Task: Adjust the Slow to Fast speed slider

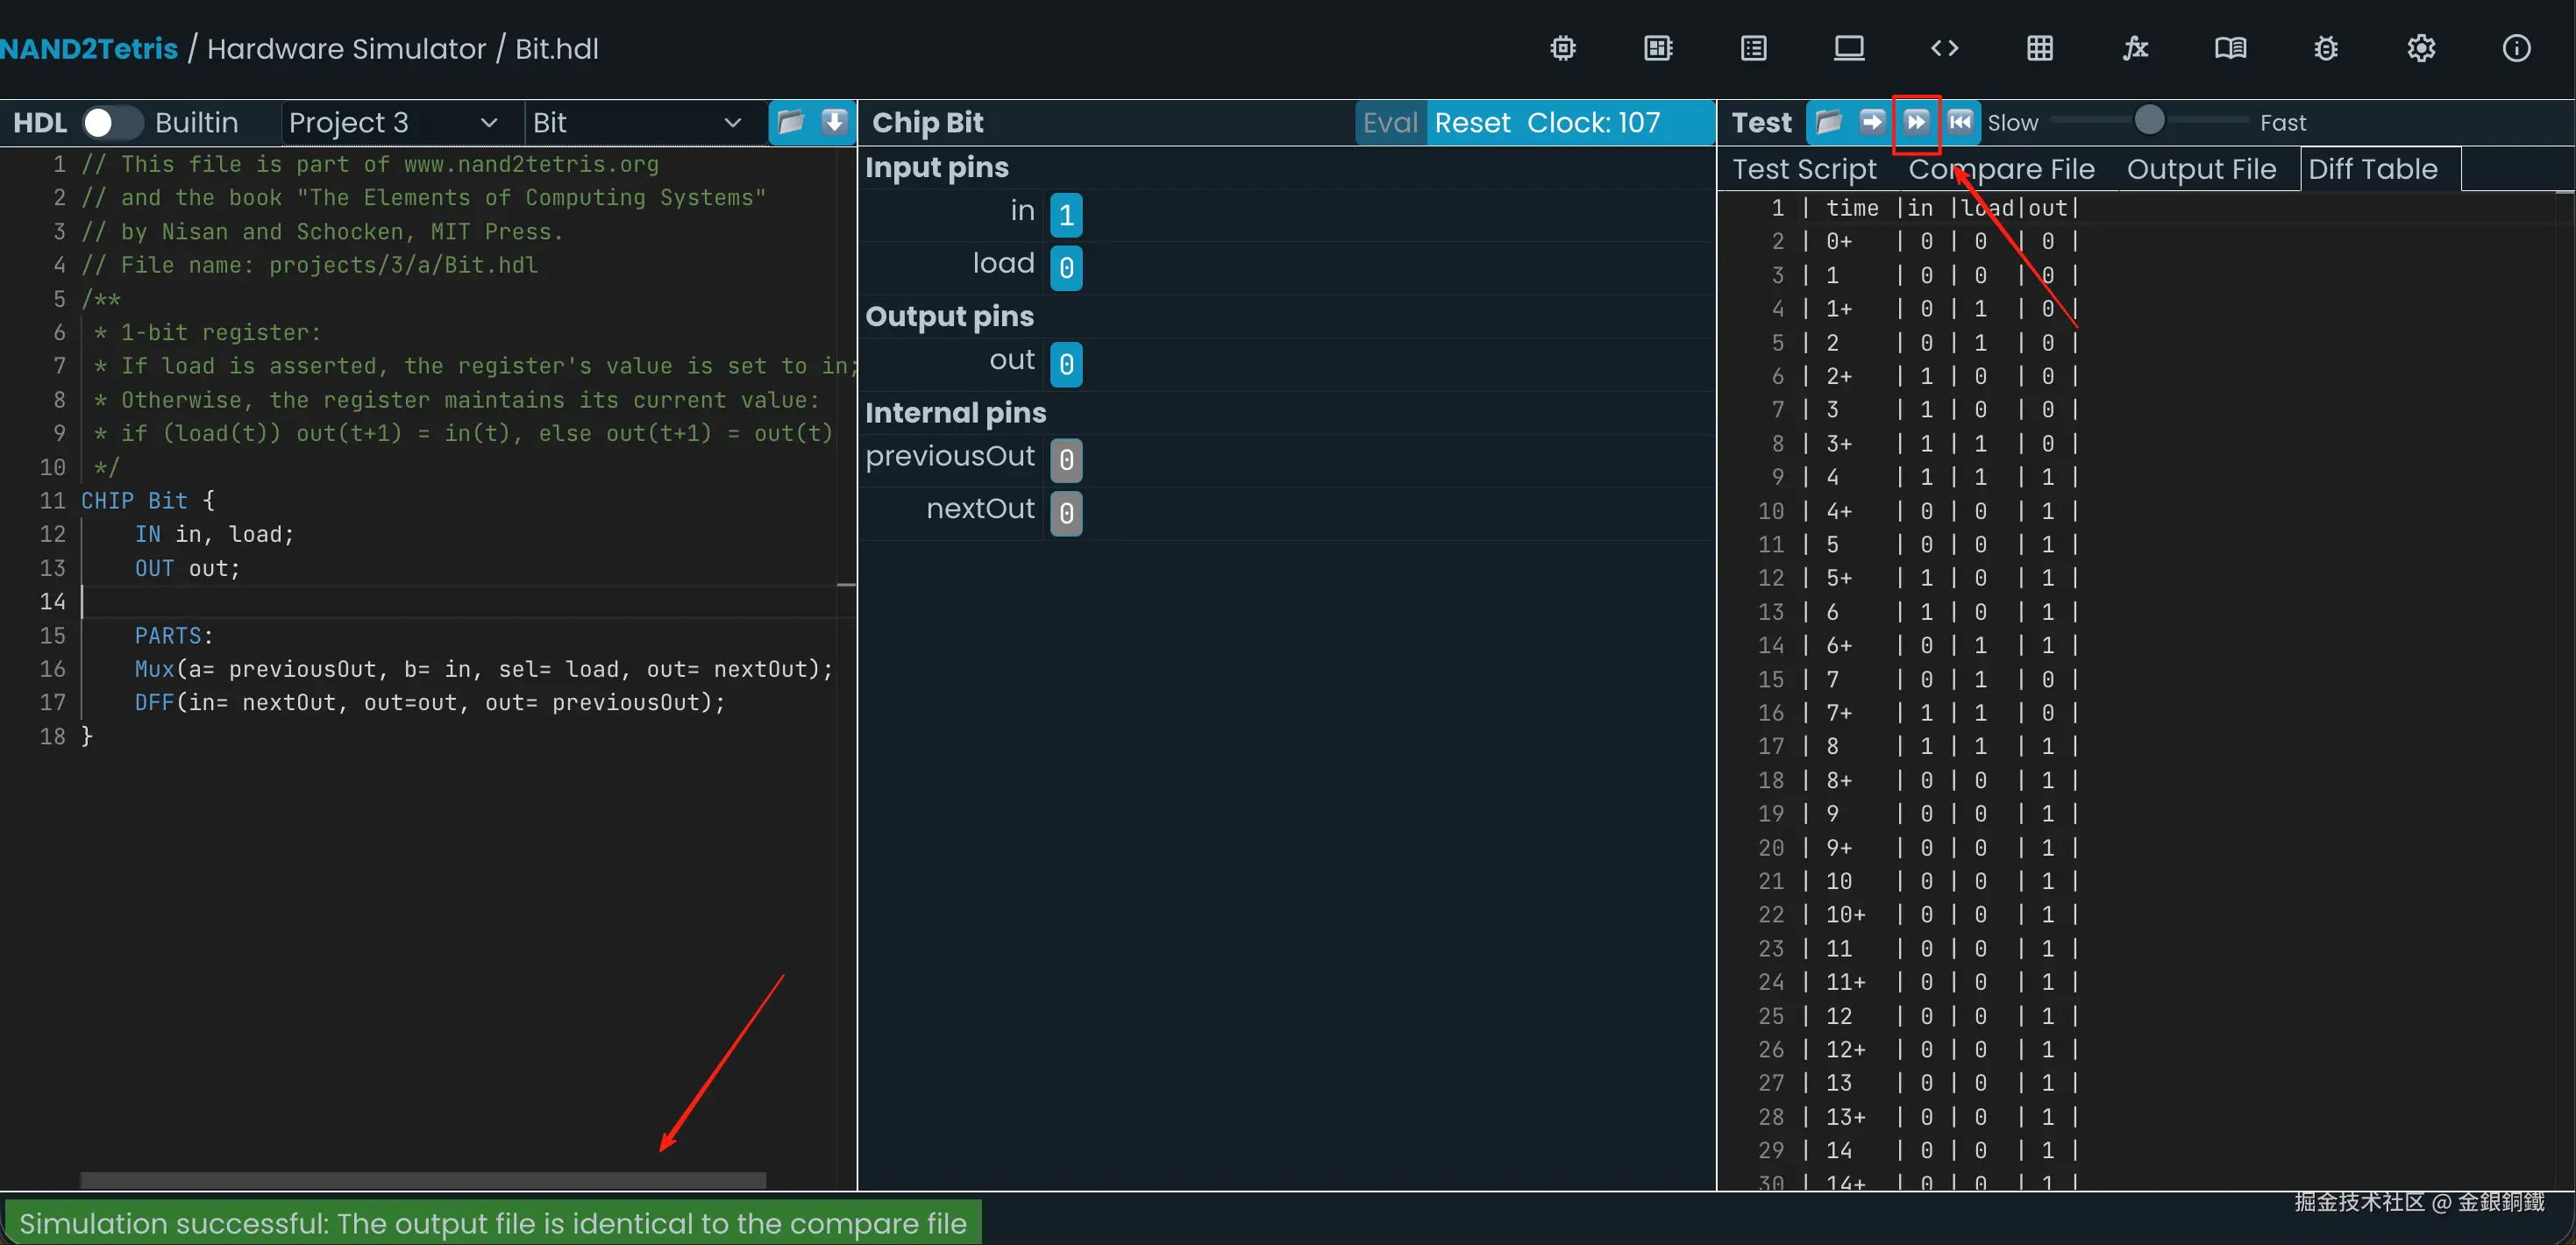Action: pyautogui.click(x=2149, y=121)
